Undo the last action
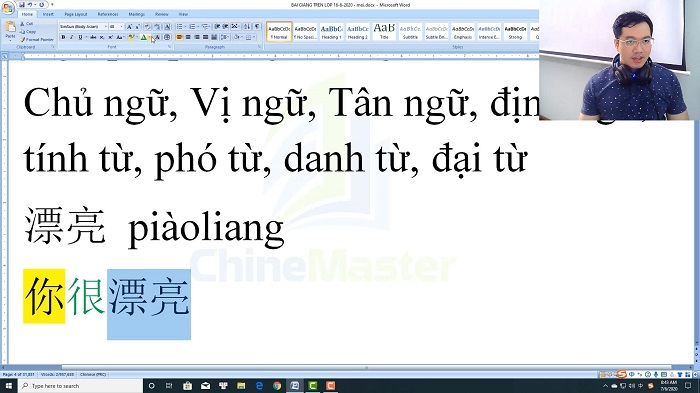 click(30, 4)
